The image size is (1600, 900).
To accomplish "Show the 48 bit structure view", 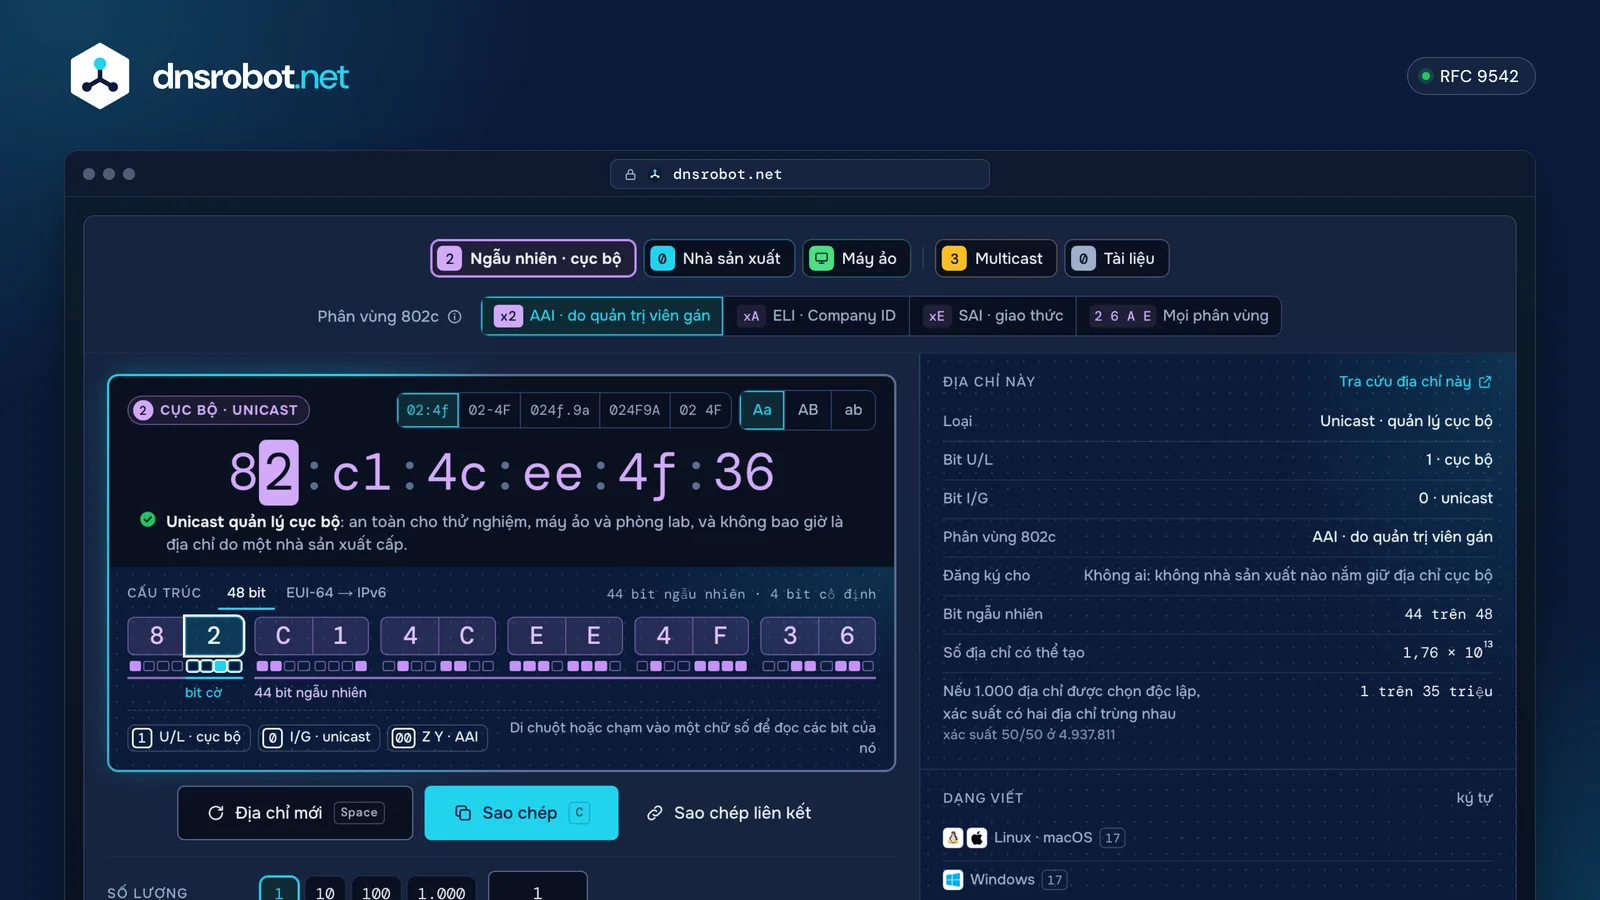I will tap(246, 593).
